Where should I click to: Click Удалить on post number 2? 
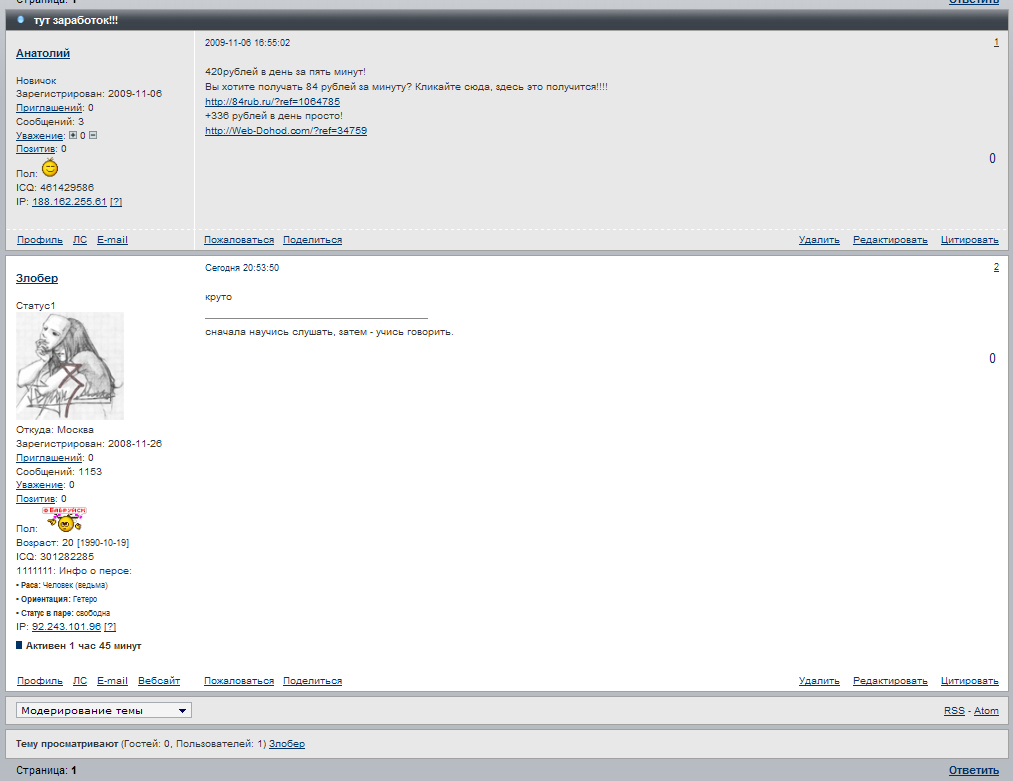click(x=819, y=681)
